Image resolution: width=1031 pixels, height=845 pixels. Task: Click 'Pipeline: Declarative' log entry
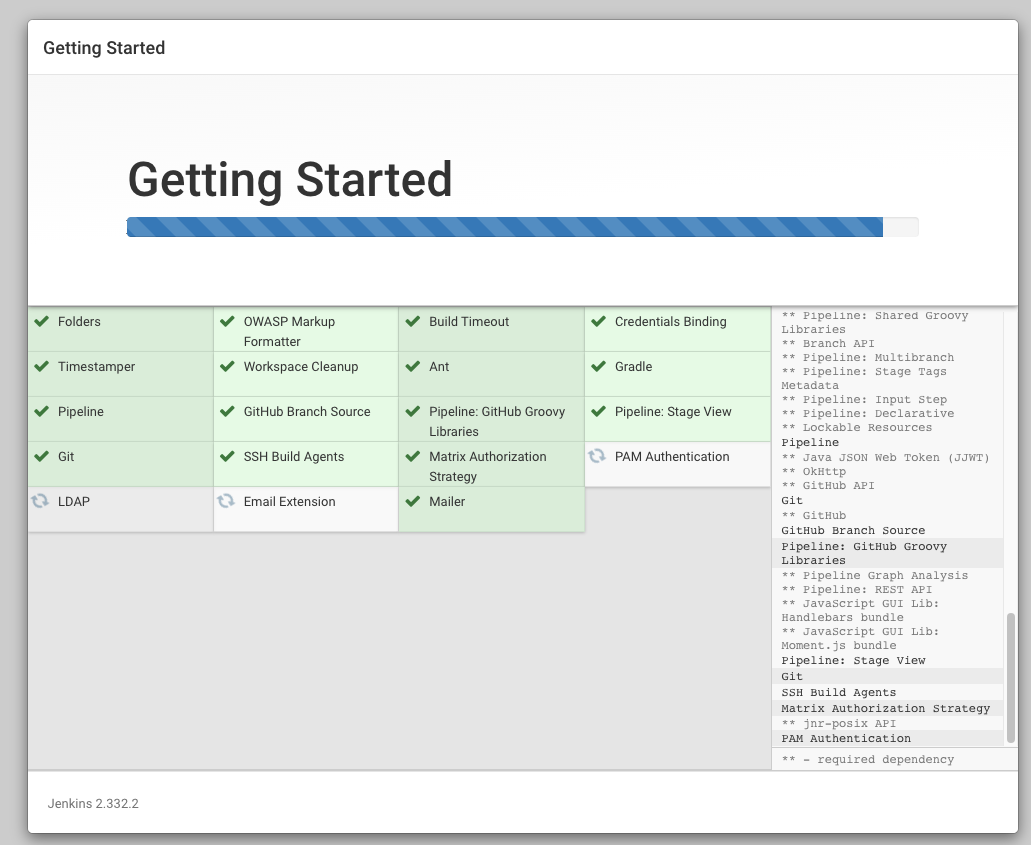[x=867, y=413]
